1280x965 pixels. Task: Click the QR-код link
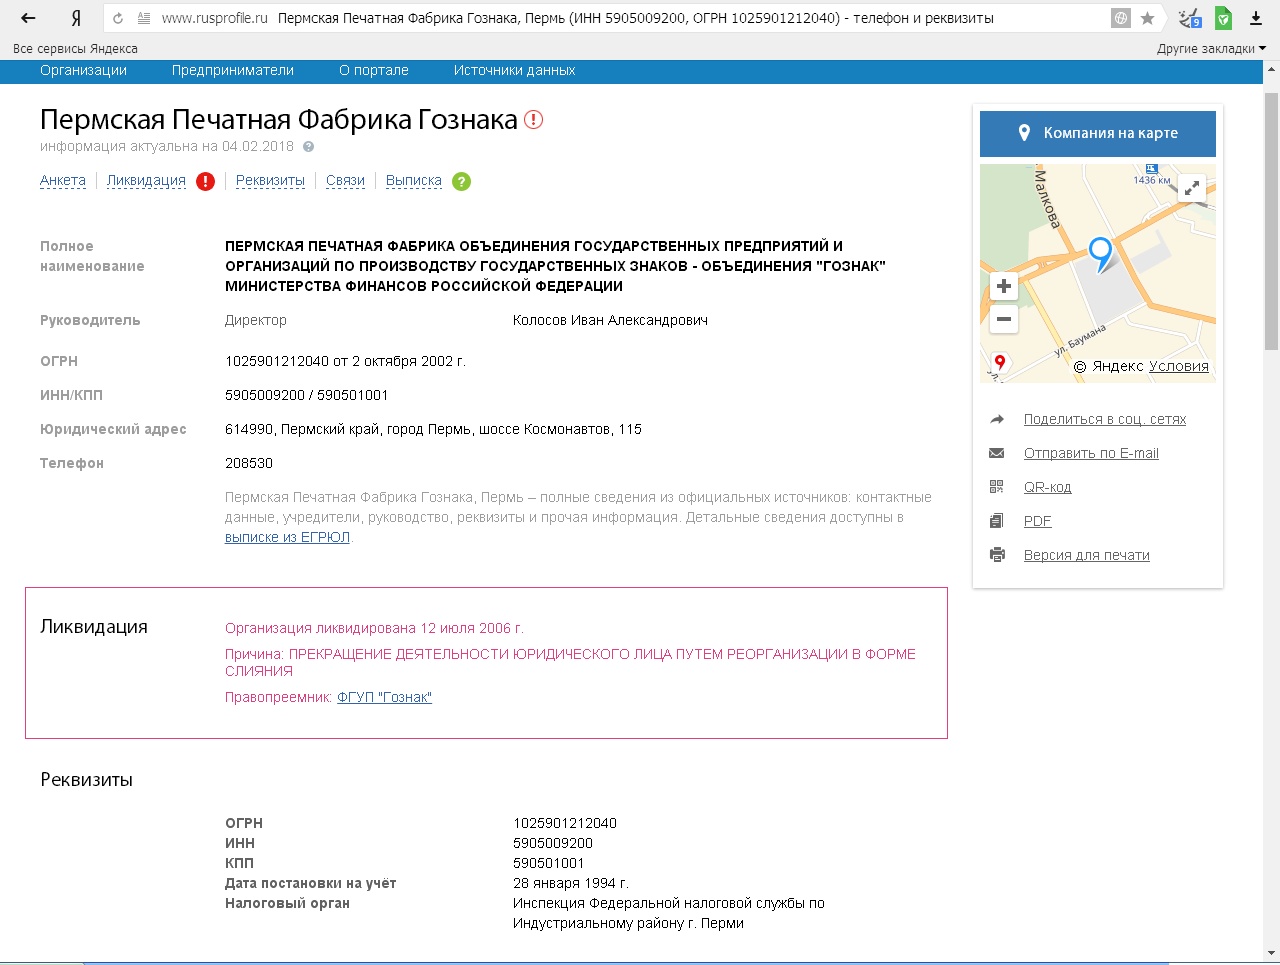(1047, 487)
